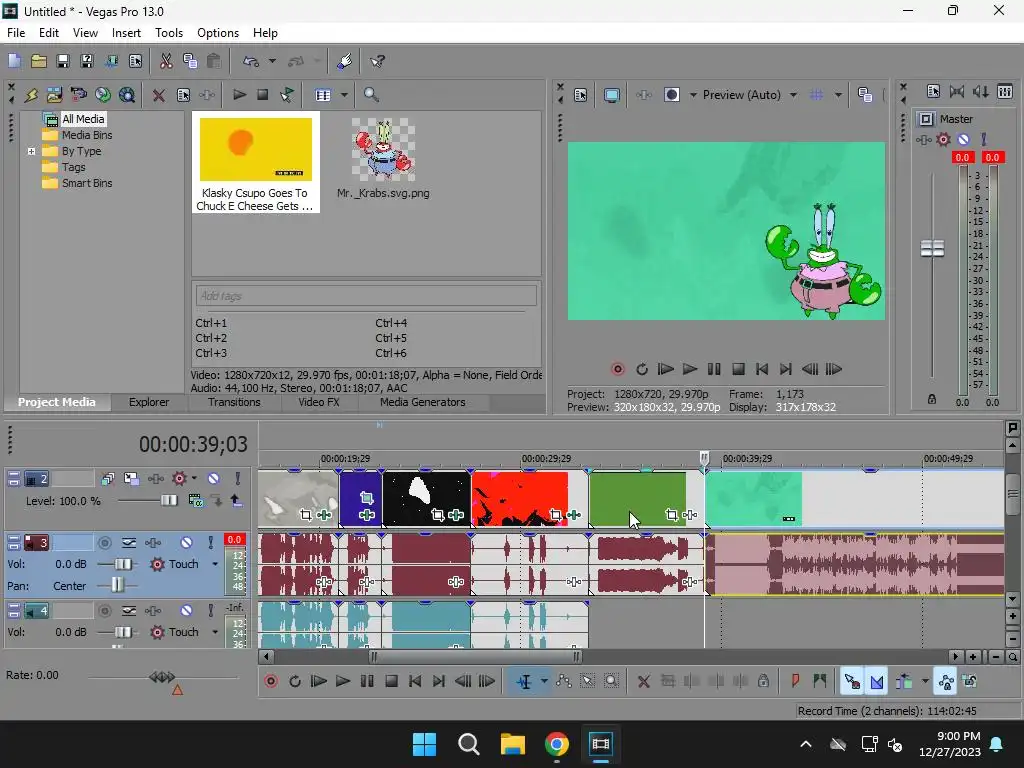Viewport: 1024px width, 768px height.
Task: Select the Media Bins folder
Action: click(87, 135)
